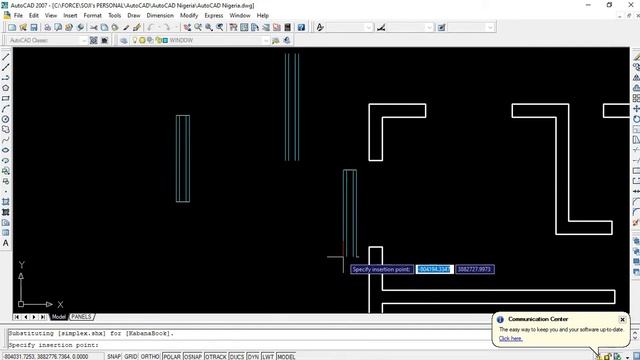Toggle OSNAP in status bar

pos(193,356)
